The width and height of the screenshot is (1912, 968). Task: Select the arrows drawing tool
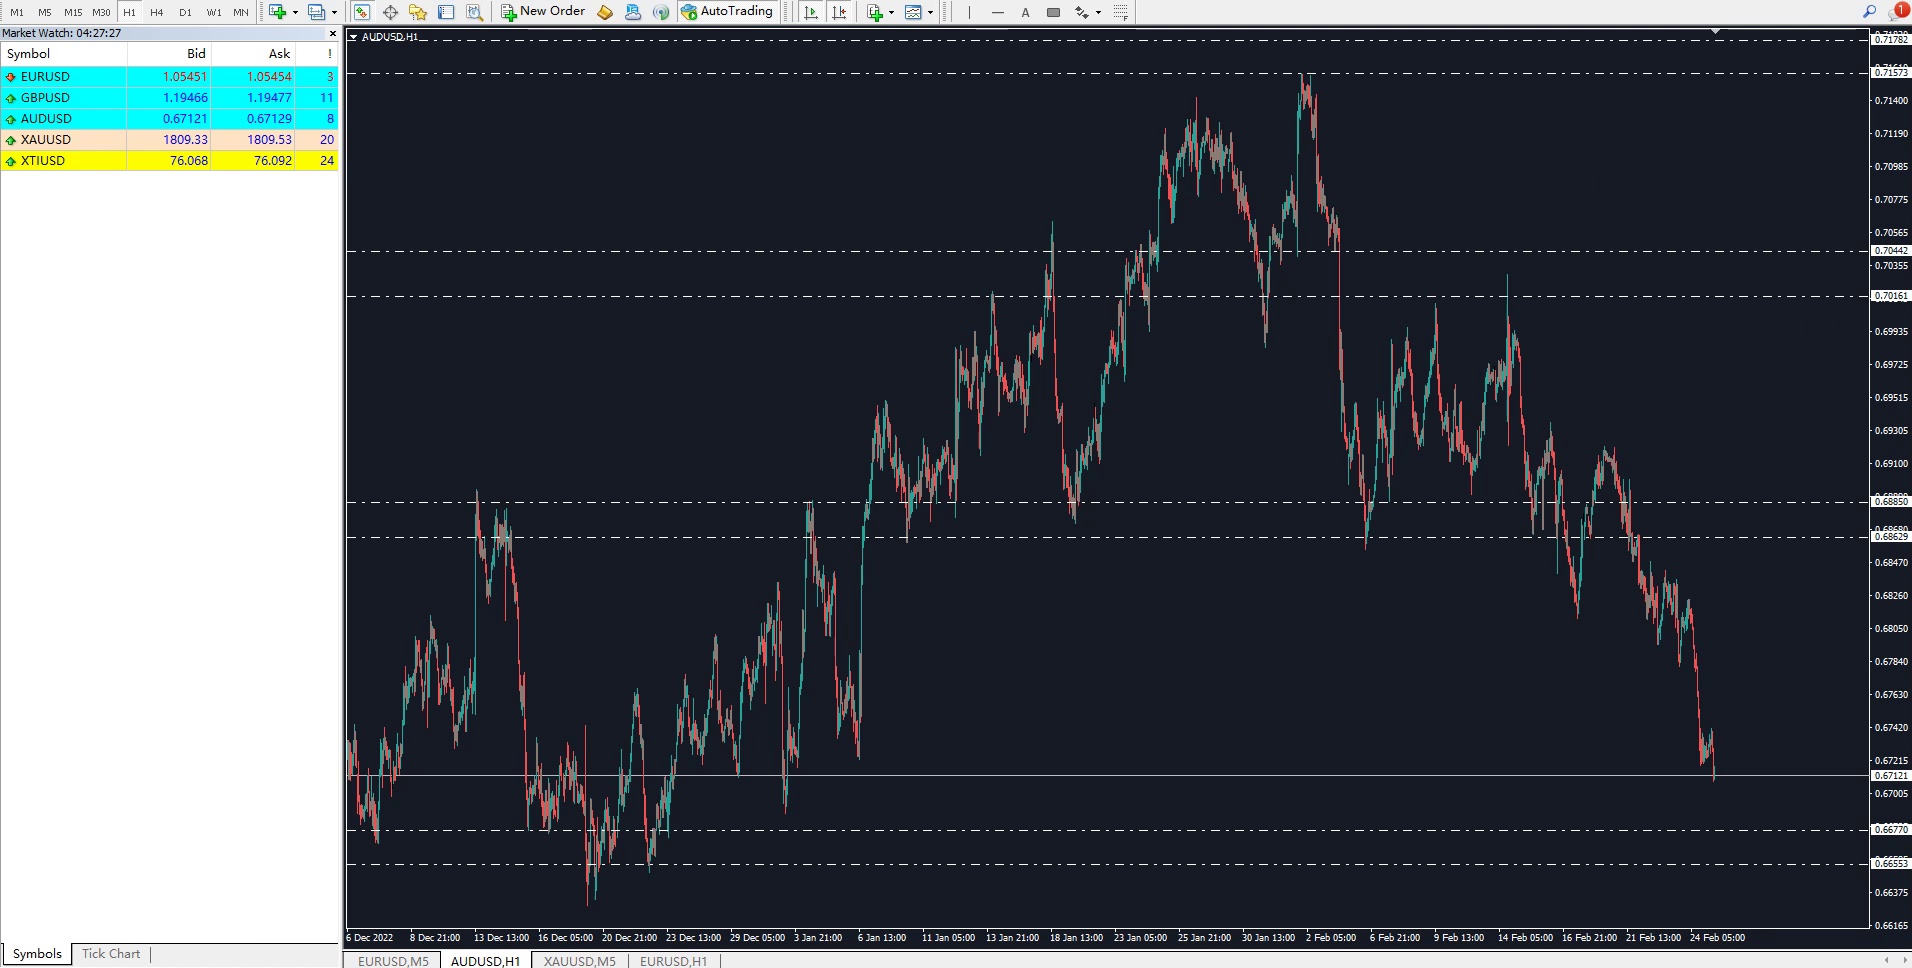click(x=1081, y=12)
